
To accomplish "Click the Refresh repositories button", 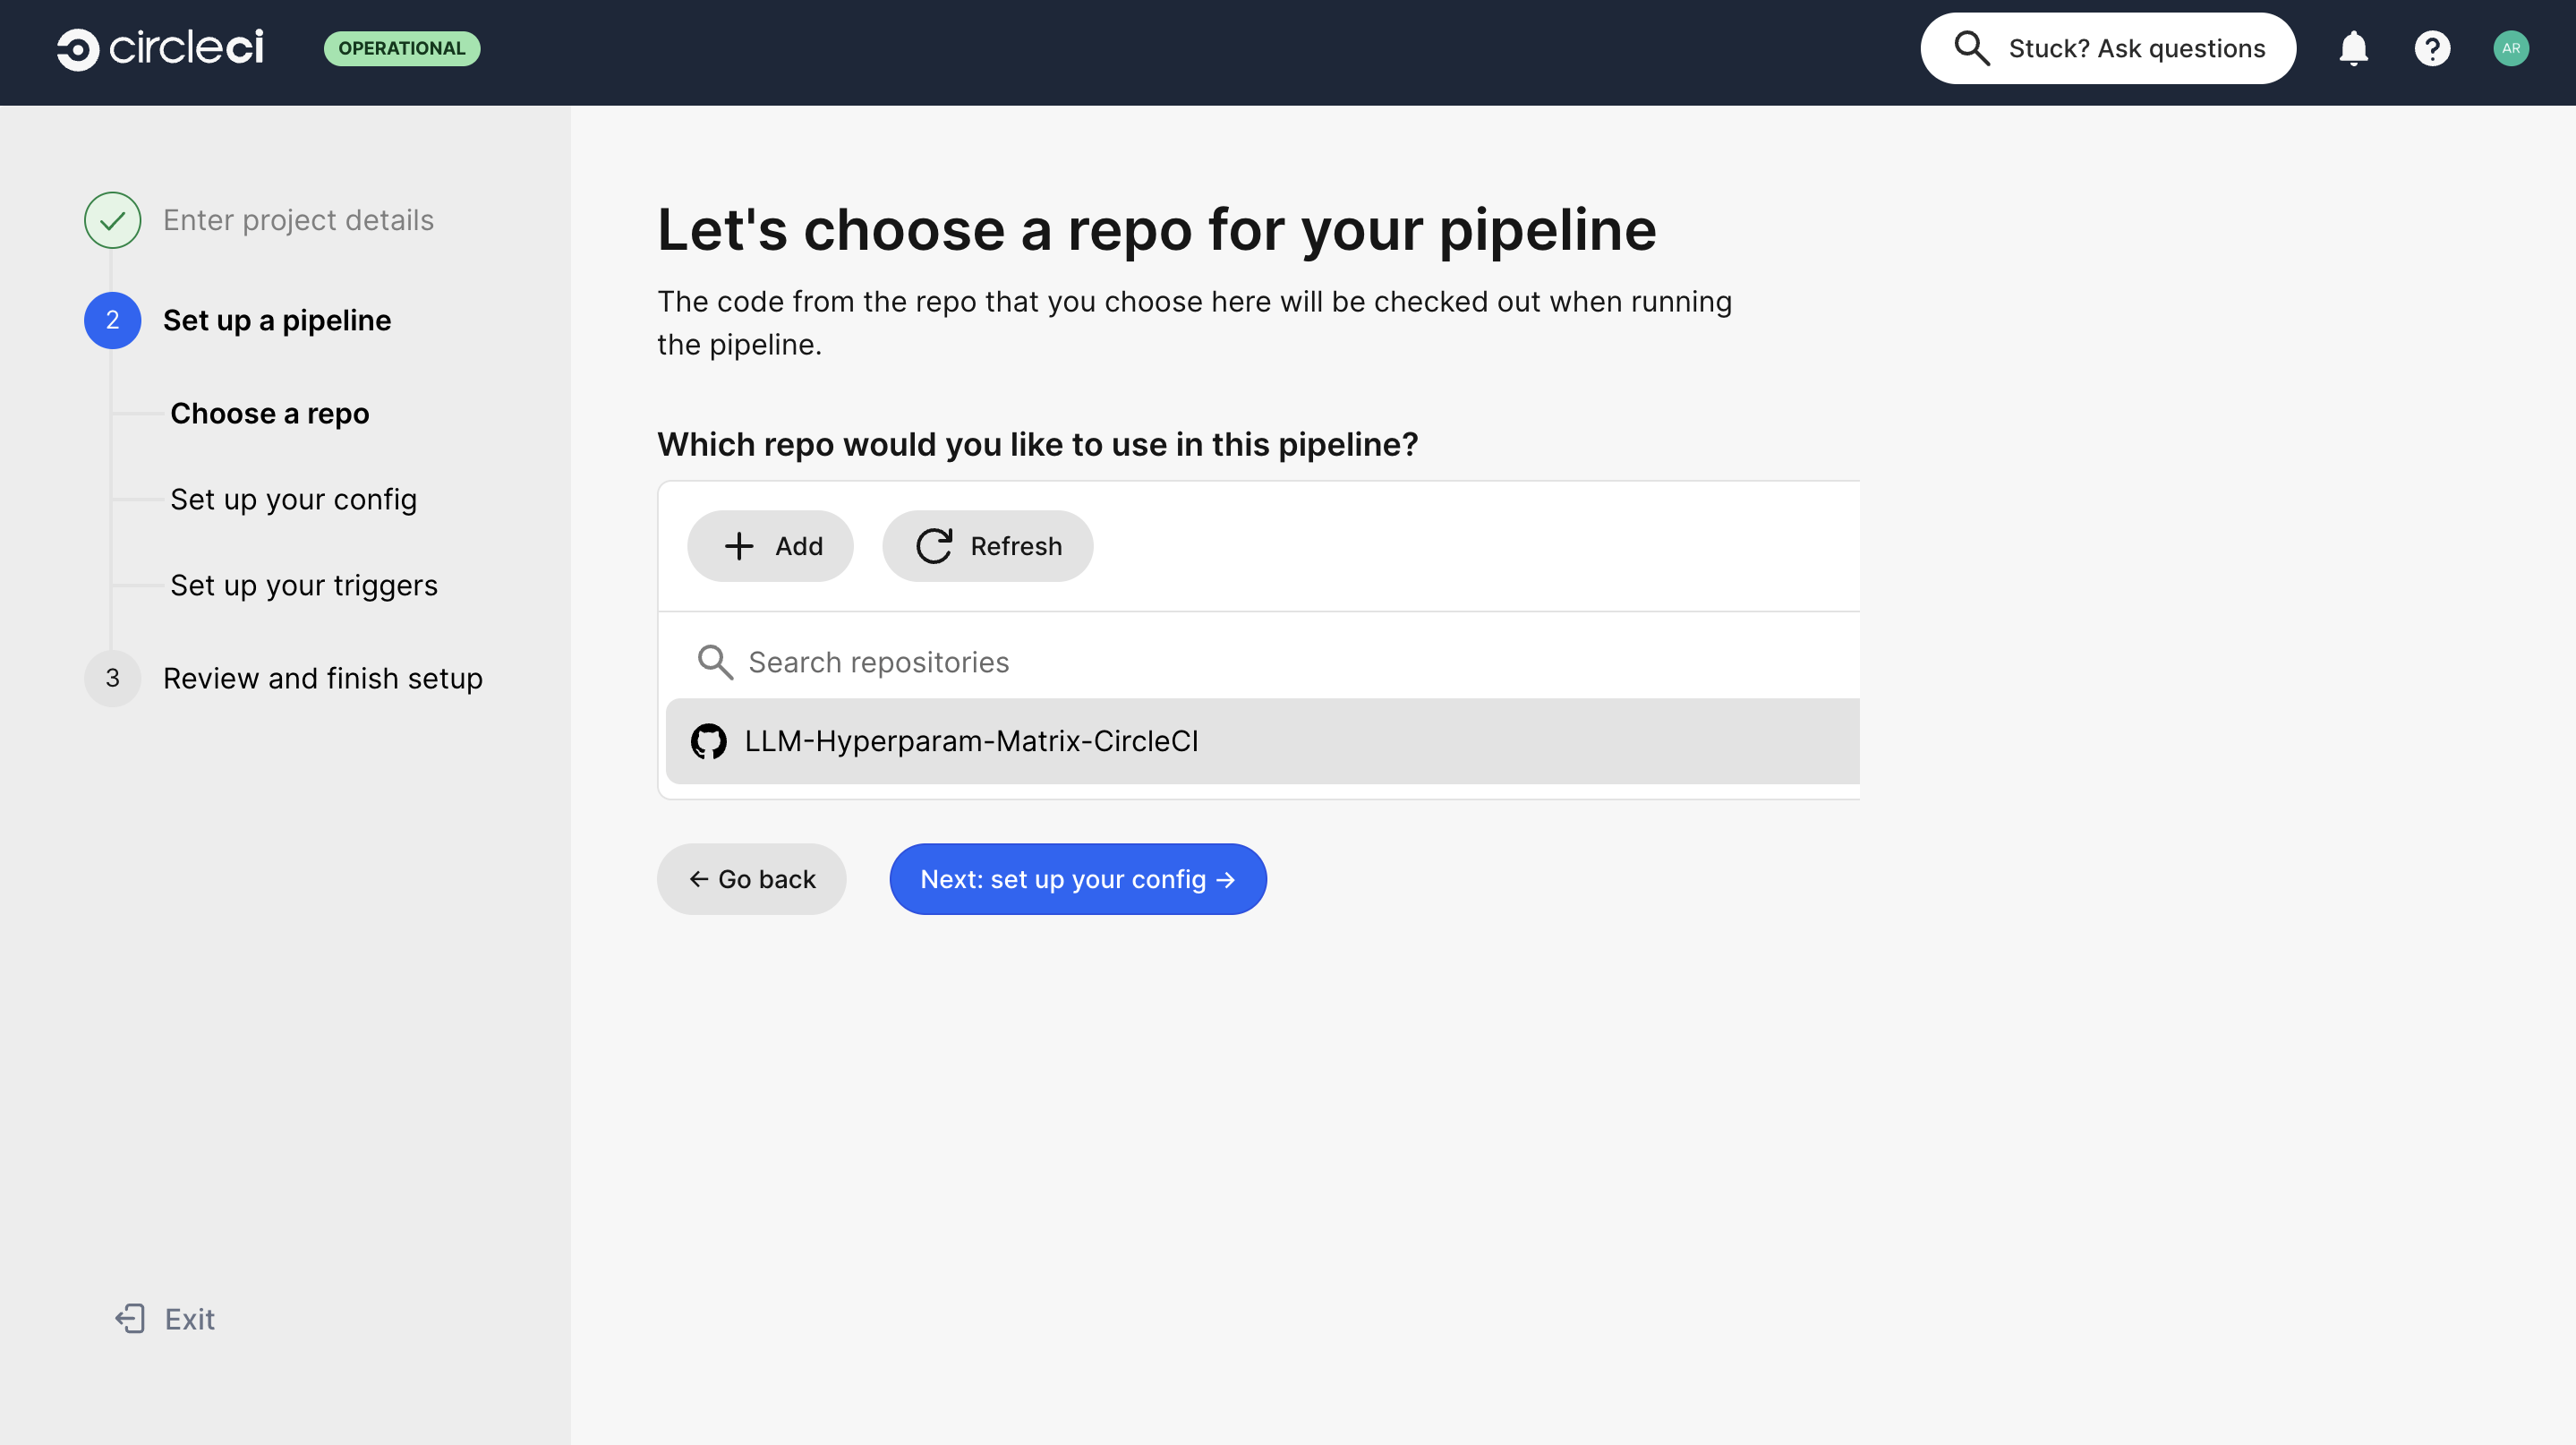I will 987,546.
